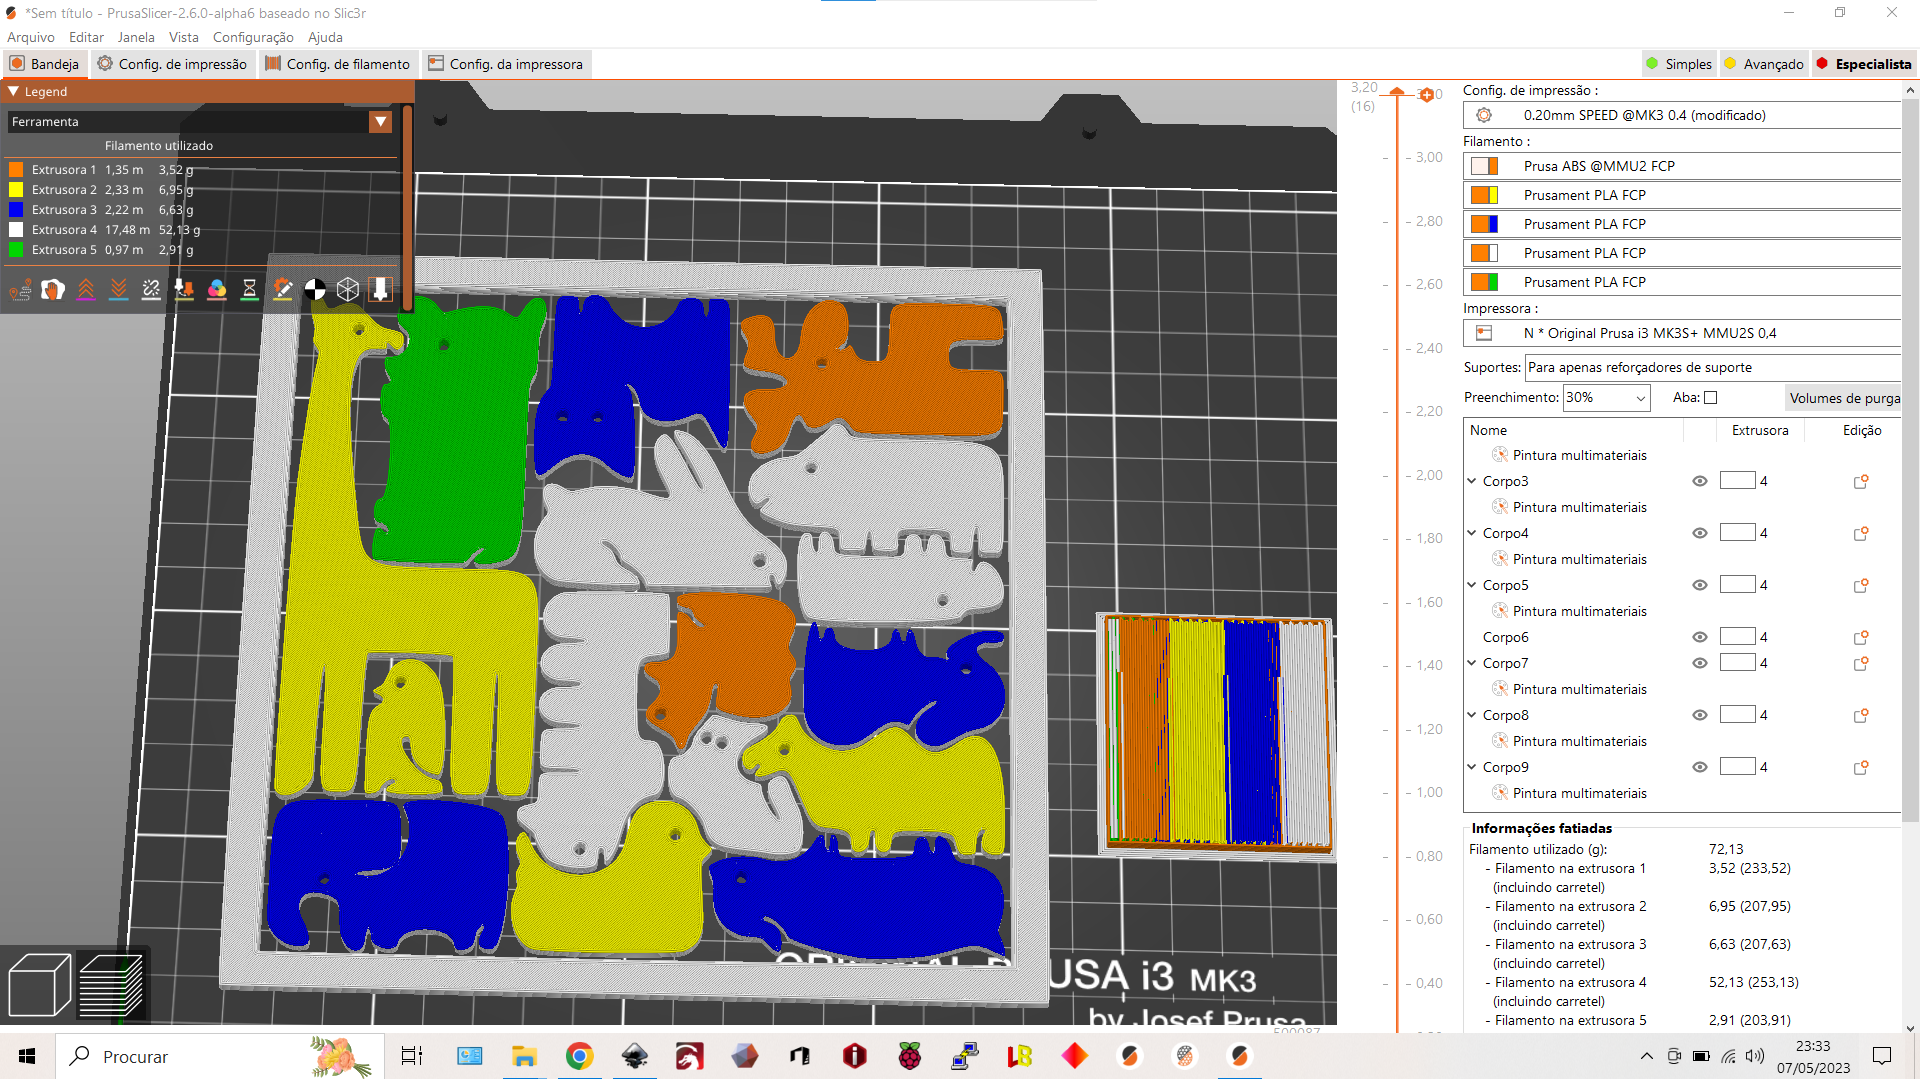Toggle visibility of Corpo5
Image resolution: width=1920 pixels, height=1079 pixels.
tap(1699, 585)
